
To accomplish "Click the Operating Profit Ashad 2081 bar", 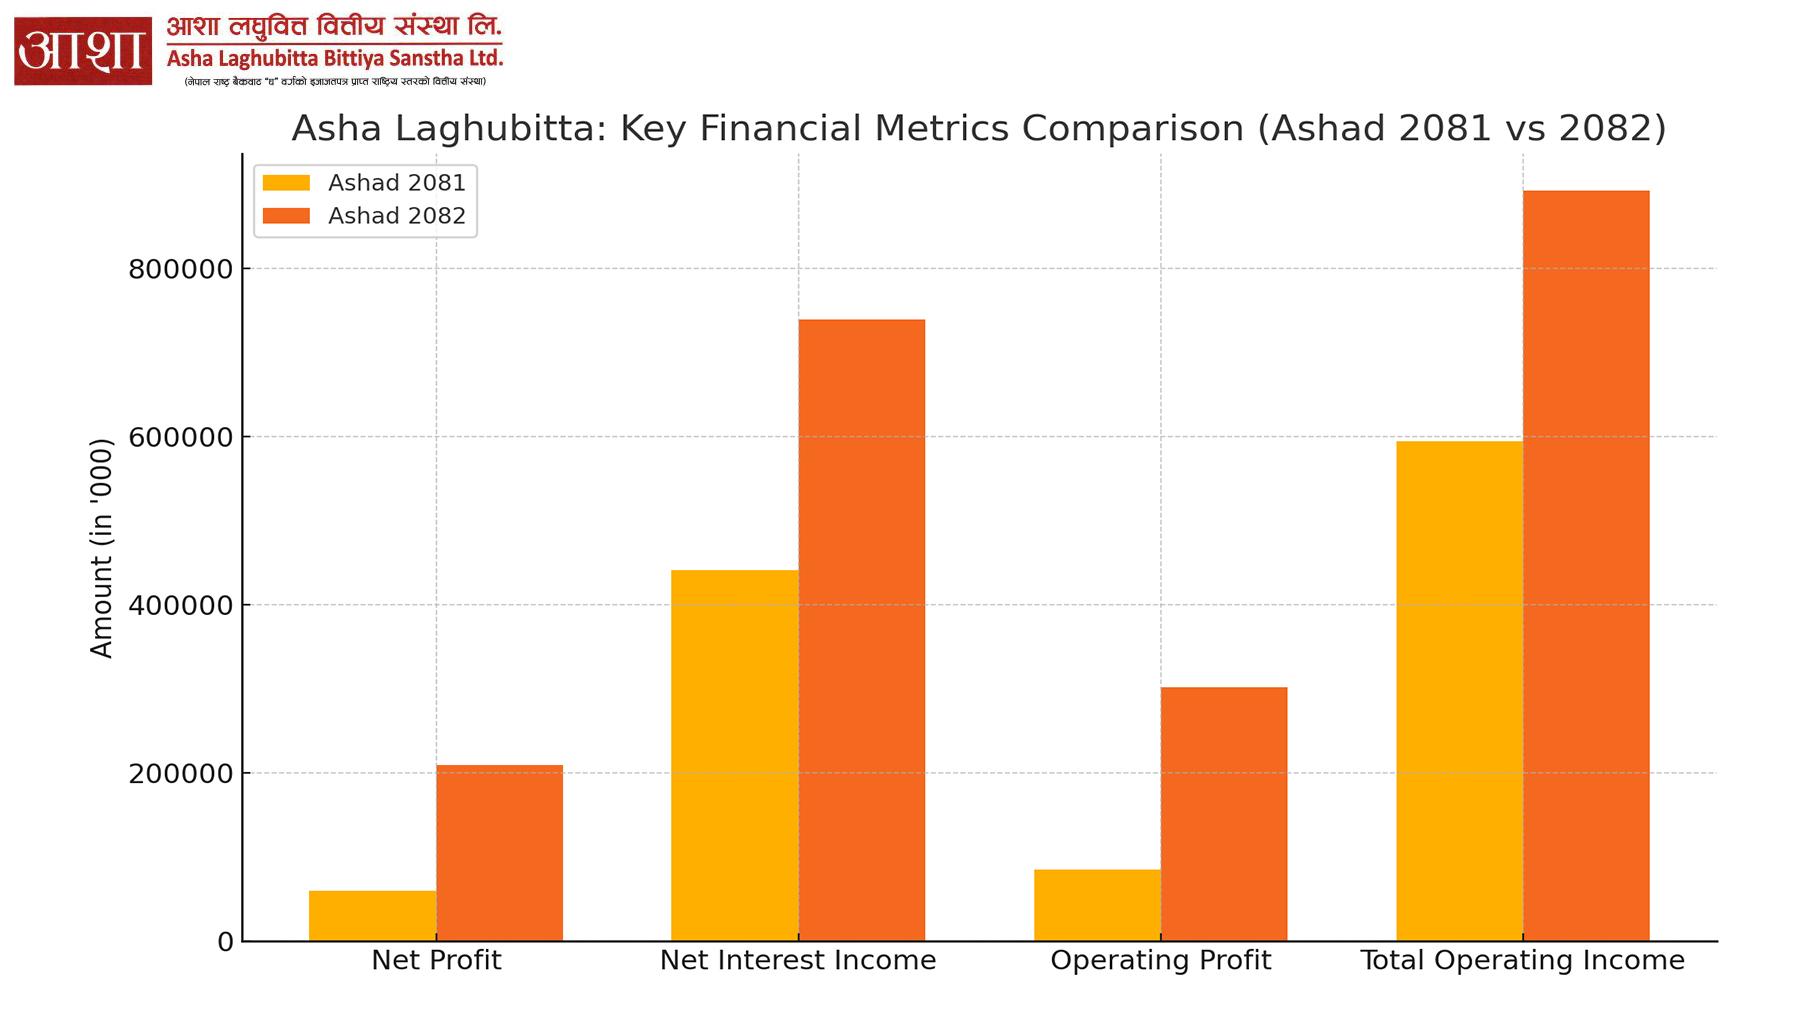I will point(1097,905).
